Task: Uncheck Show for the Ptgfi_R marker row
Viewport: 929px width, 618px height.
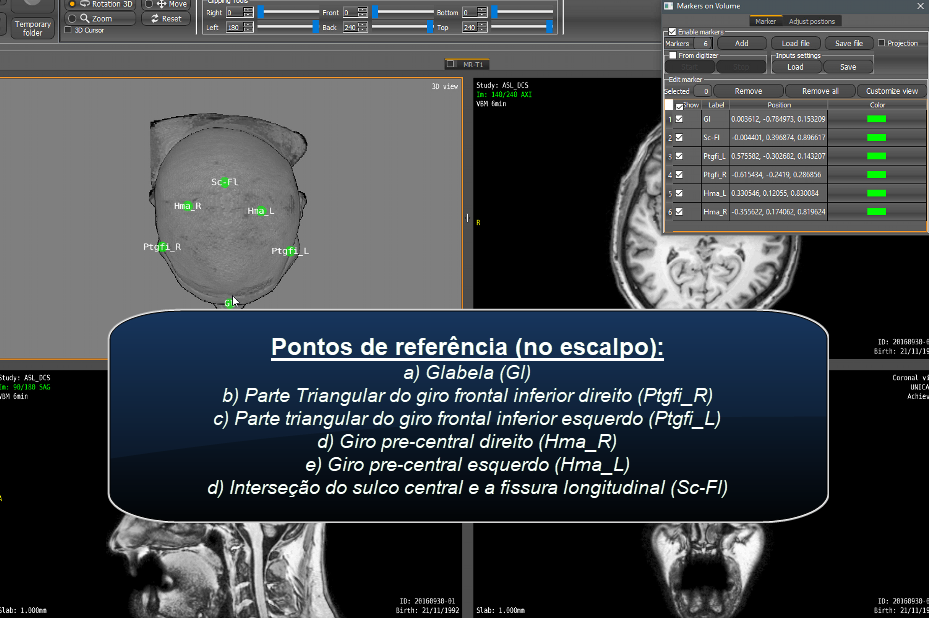Action: [x=679, y=175]
